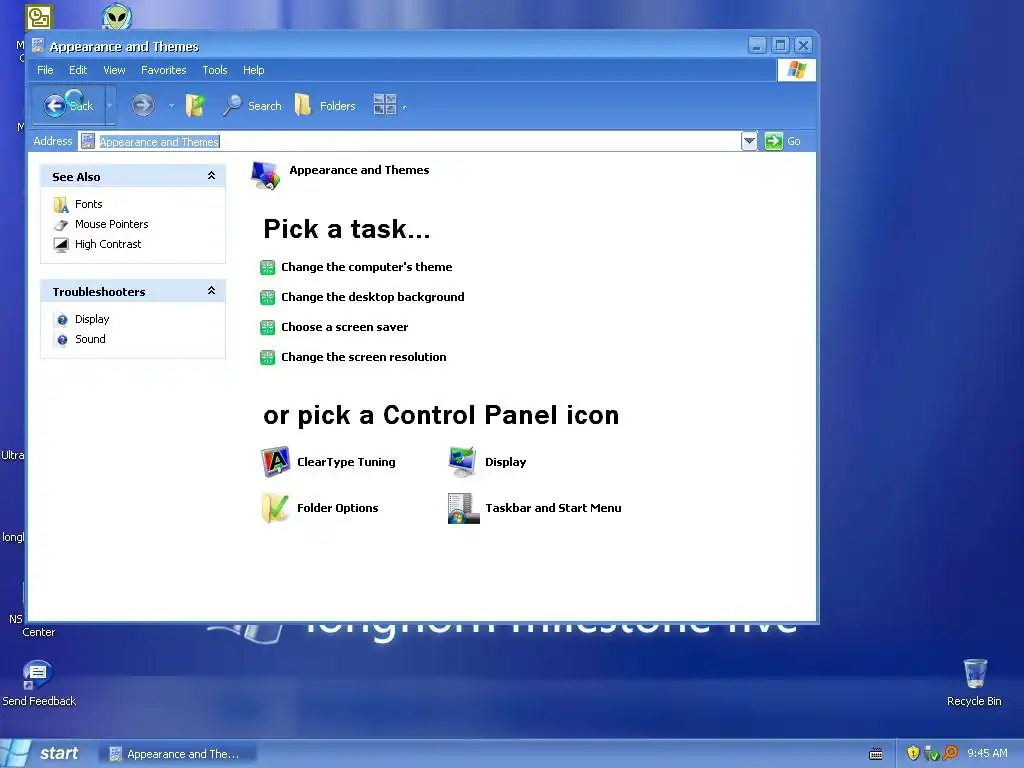Image resolution: width=1024 pixels, height=768 pixels.
Task: Open the address bar dropdown arrow
Action: click(x=749, y=141)
